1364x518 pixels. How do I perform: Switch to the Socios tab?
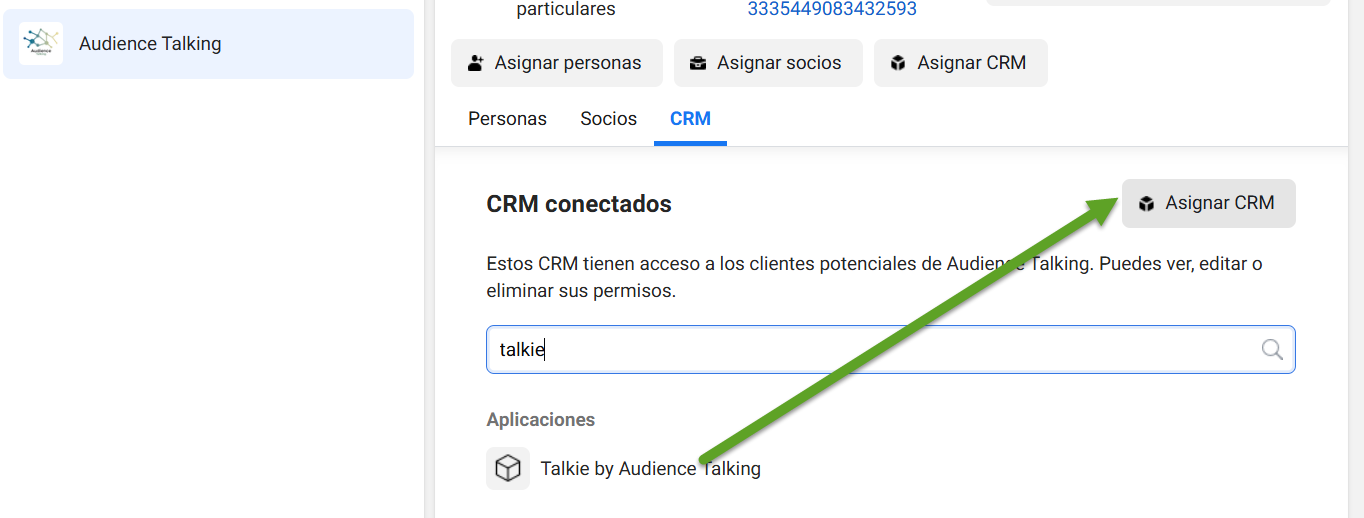tap(608, 119)
